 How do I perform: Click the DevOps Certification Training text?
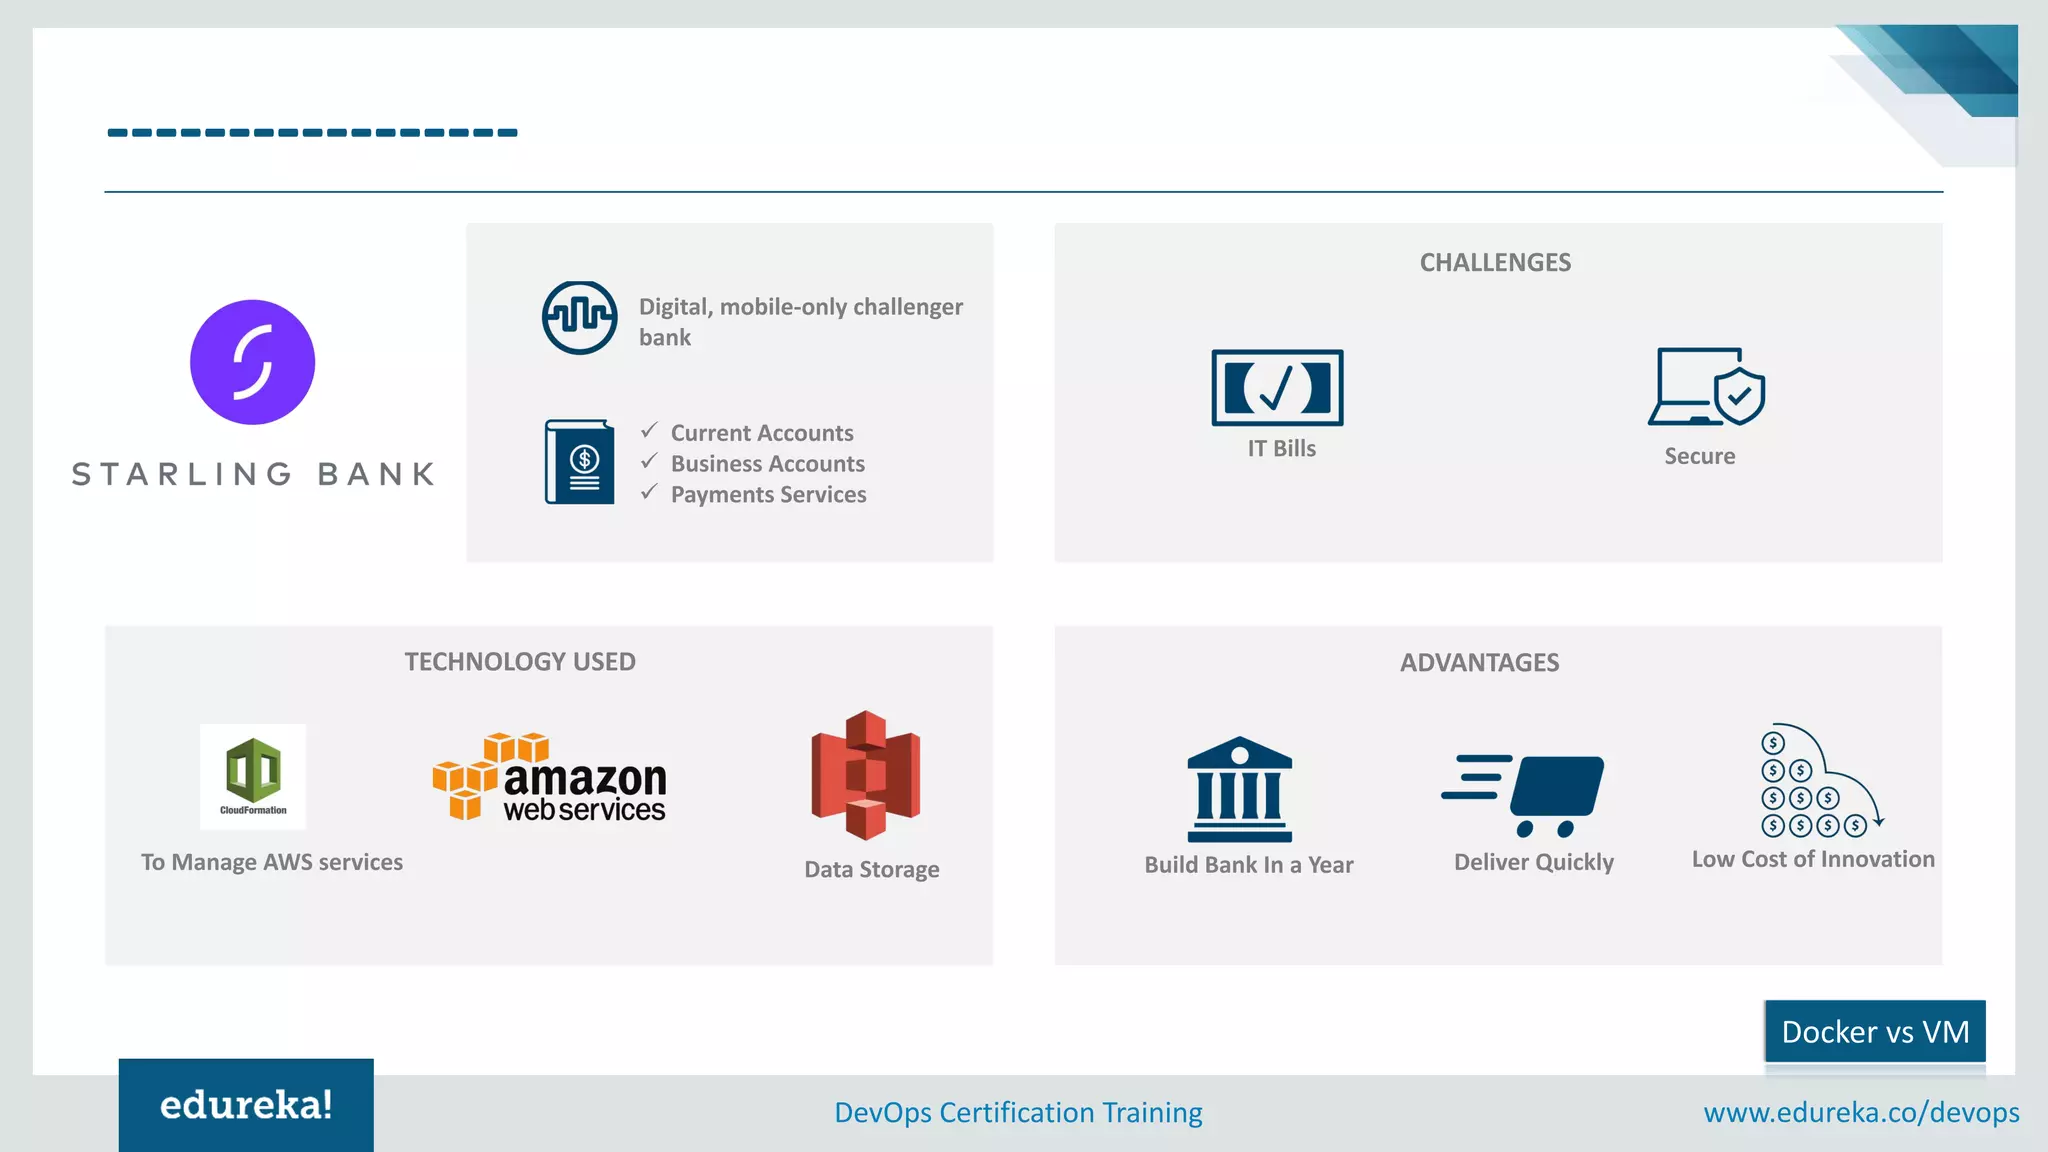tap(1018, 1112)
